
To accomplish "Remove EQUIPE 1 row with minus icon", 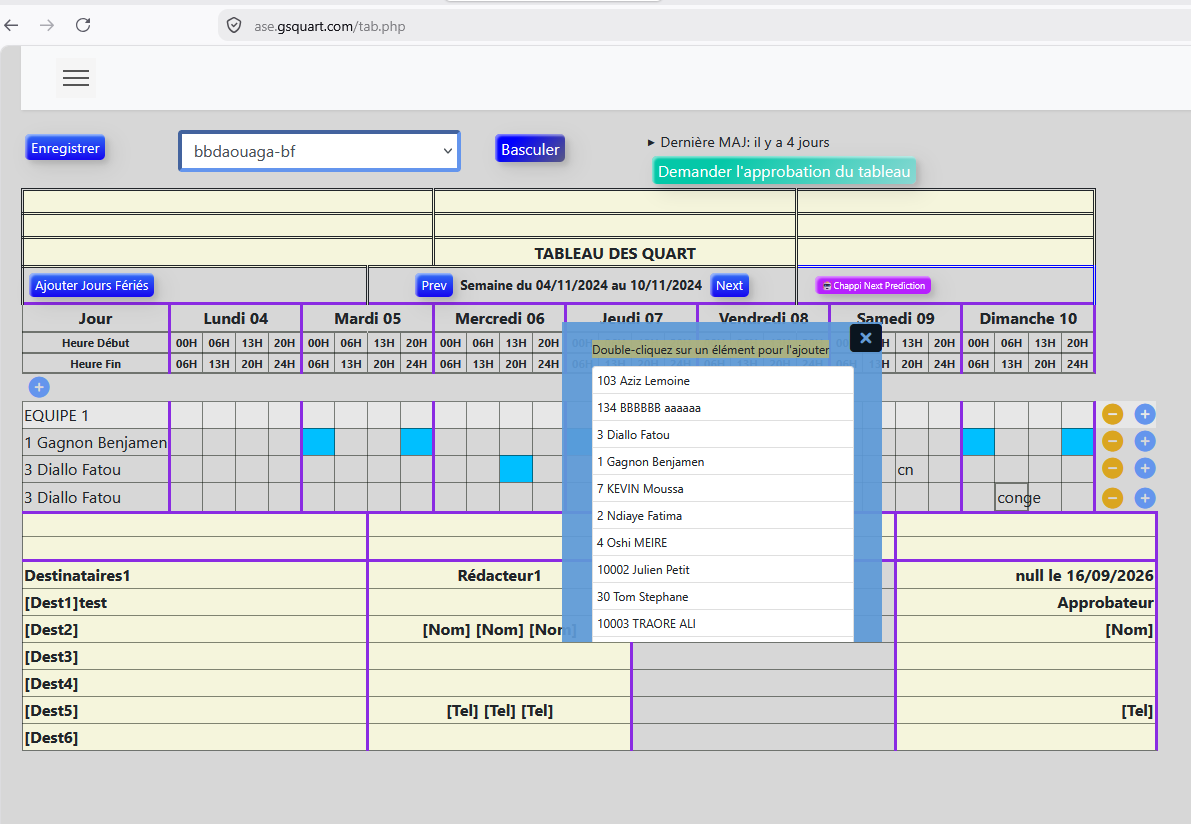I will [x=1112, y=414].
